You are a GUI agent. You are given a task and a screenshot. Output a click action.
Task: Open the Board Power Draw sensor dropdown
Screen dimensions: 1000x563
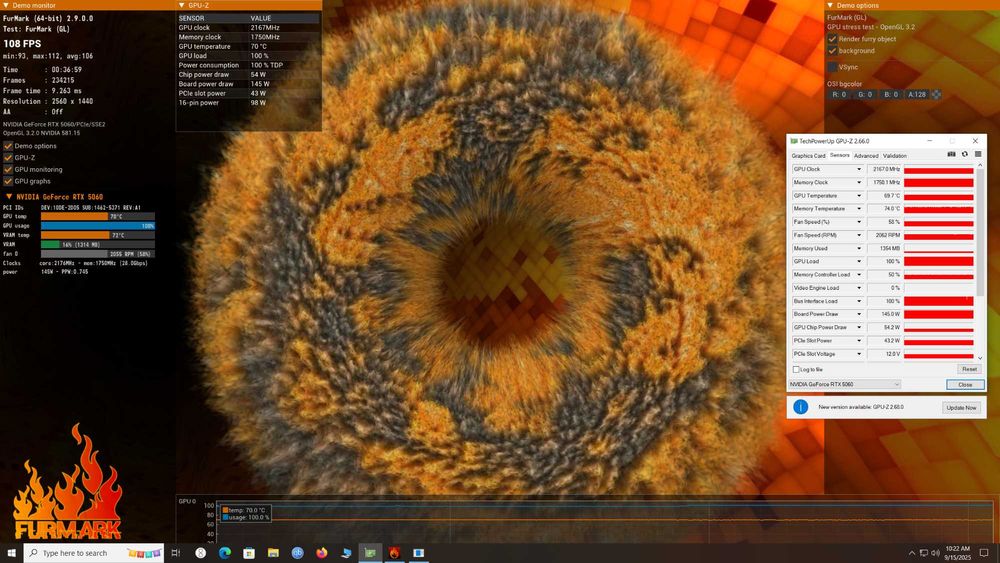coord(859,314)
